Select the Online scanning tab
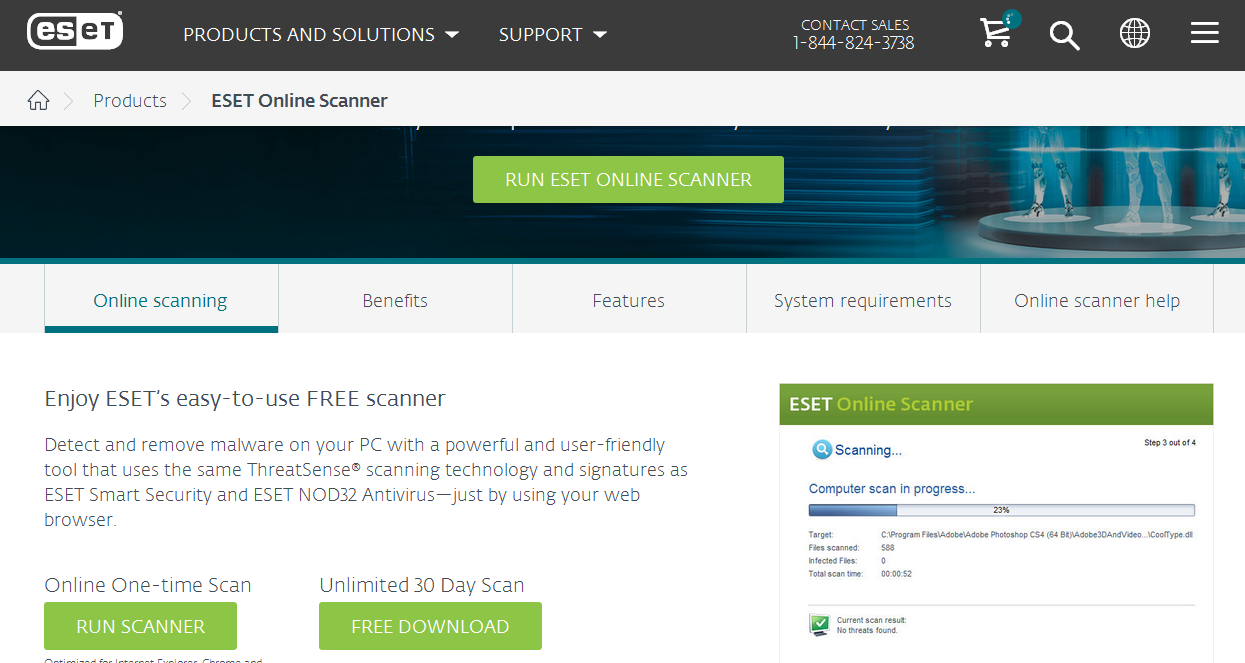Viewport: 1245px width, 663px height. [x=160, y=301]
